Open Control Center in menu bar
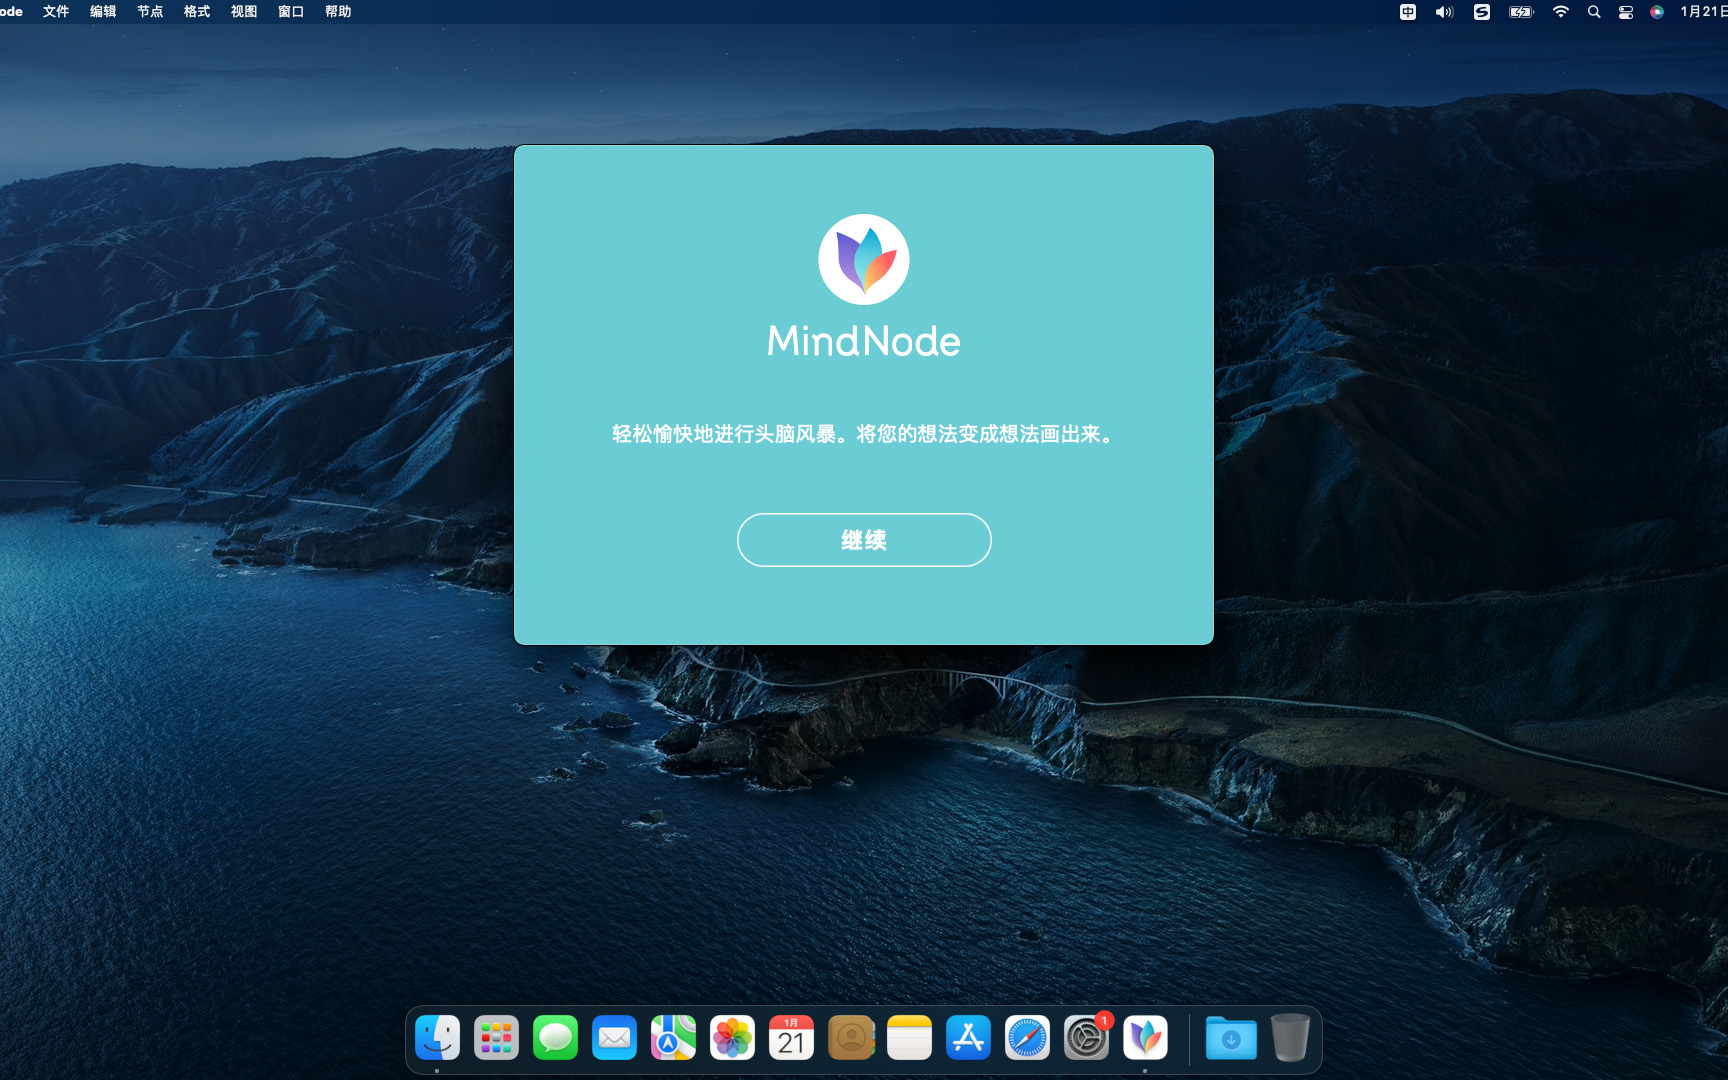This screenshot has height=1080, width=1728. (1626, 12)
